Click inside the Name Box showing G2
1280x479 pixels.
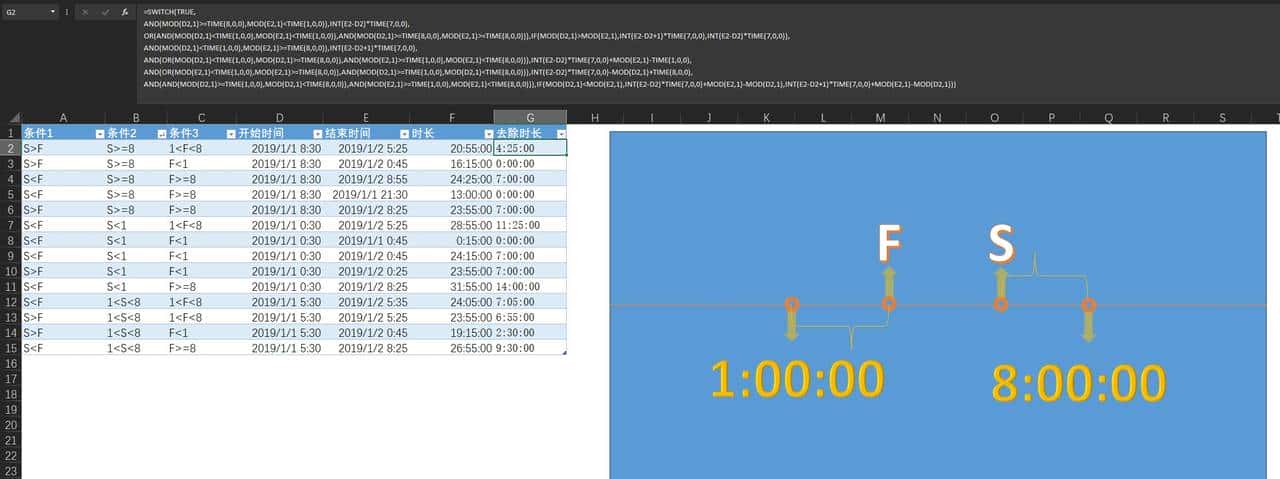coord(24,12)
